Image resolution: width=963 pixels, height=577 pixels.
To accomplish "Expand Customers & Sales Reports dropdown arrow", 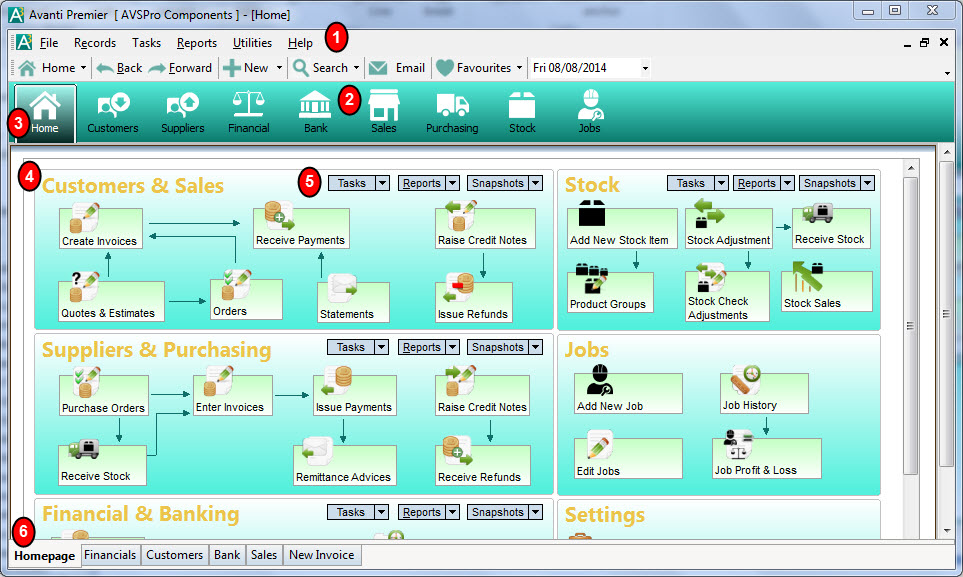I will [452, 183].
